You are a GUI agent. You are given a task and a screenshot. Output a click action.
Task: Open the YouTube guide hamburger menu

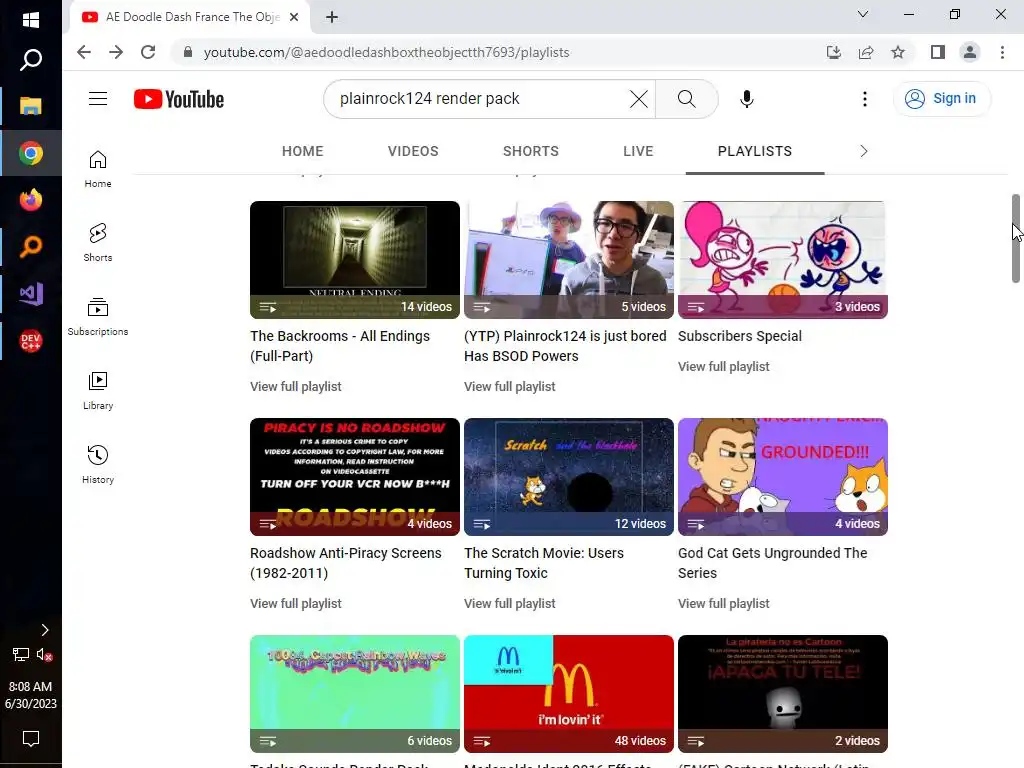click(x=98, y=99)
